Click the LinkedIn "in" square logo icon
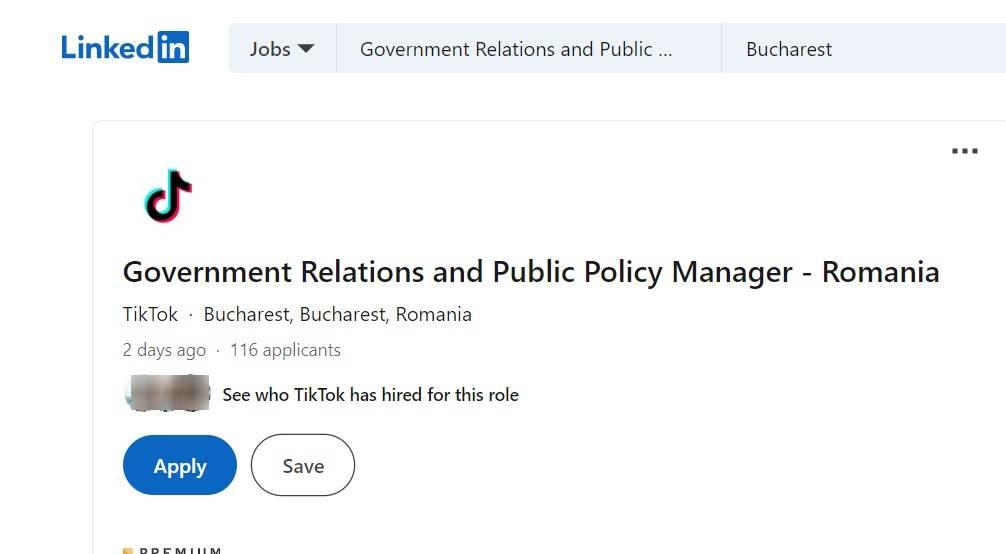 pos(172,47)
